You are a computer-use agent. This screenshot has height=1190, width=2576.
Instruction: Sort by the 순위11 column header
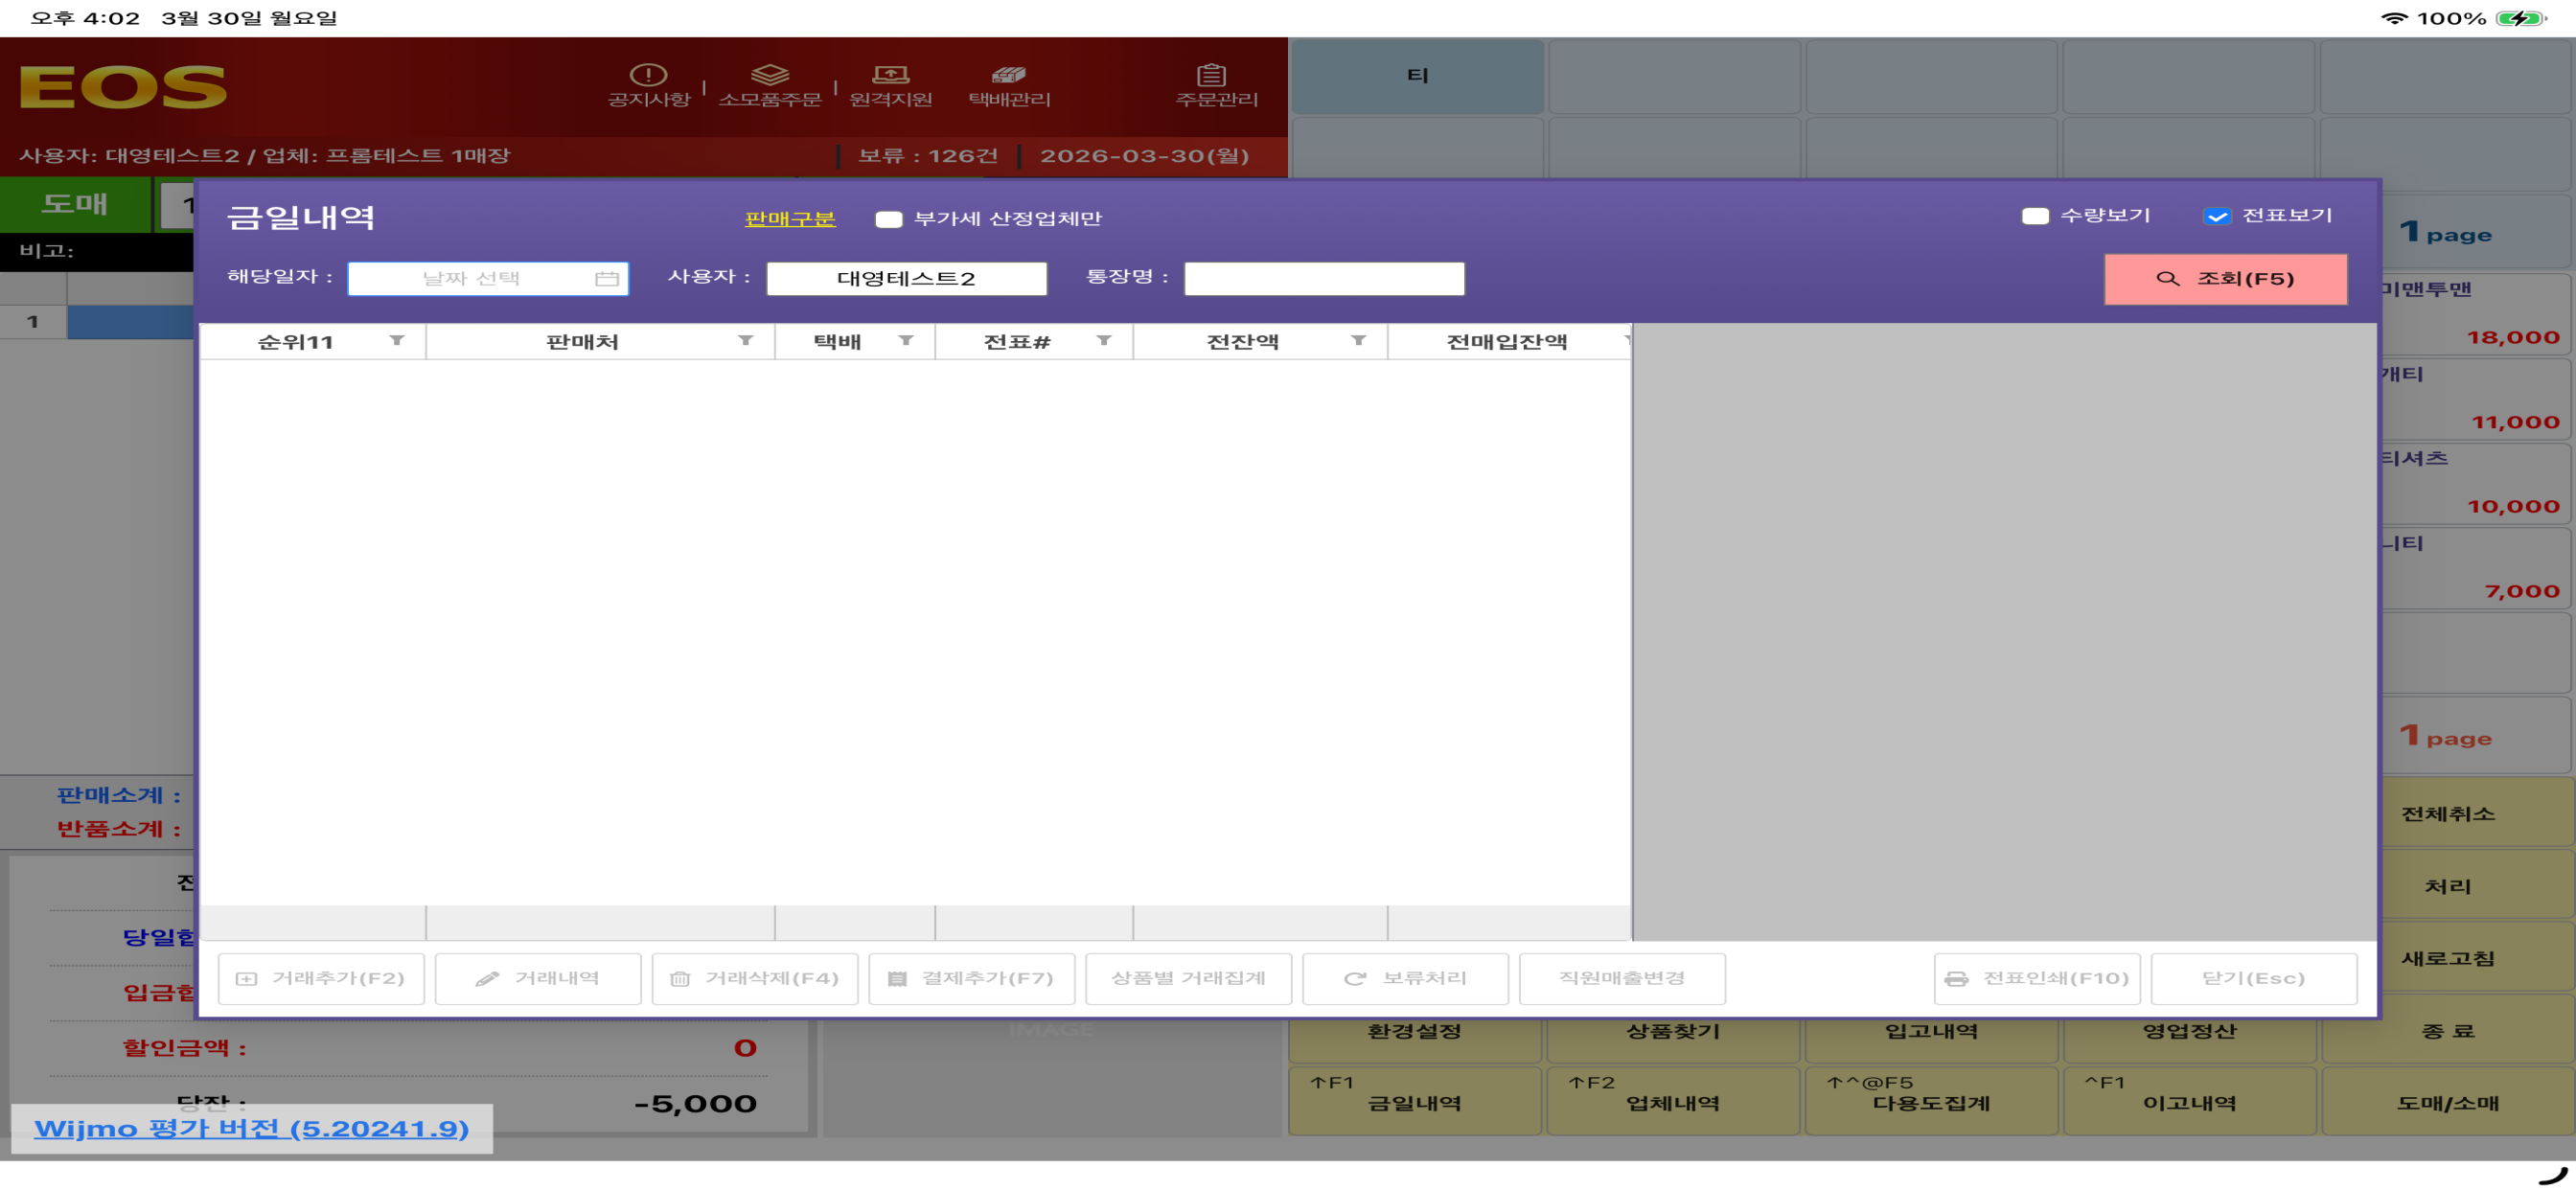[296, 342]
